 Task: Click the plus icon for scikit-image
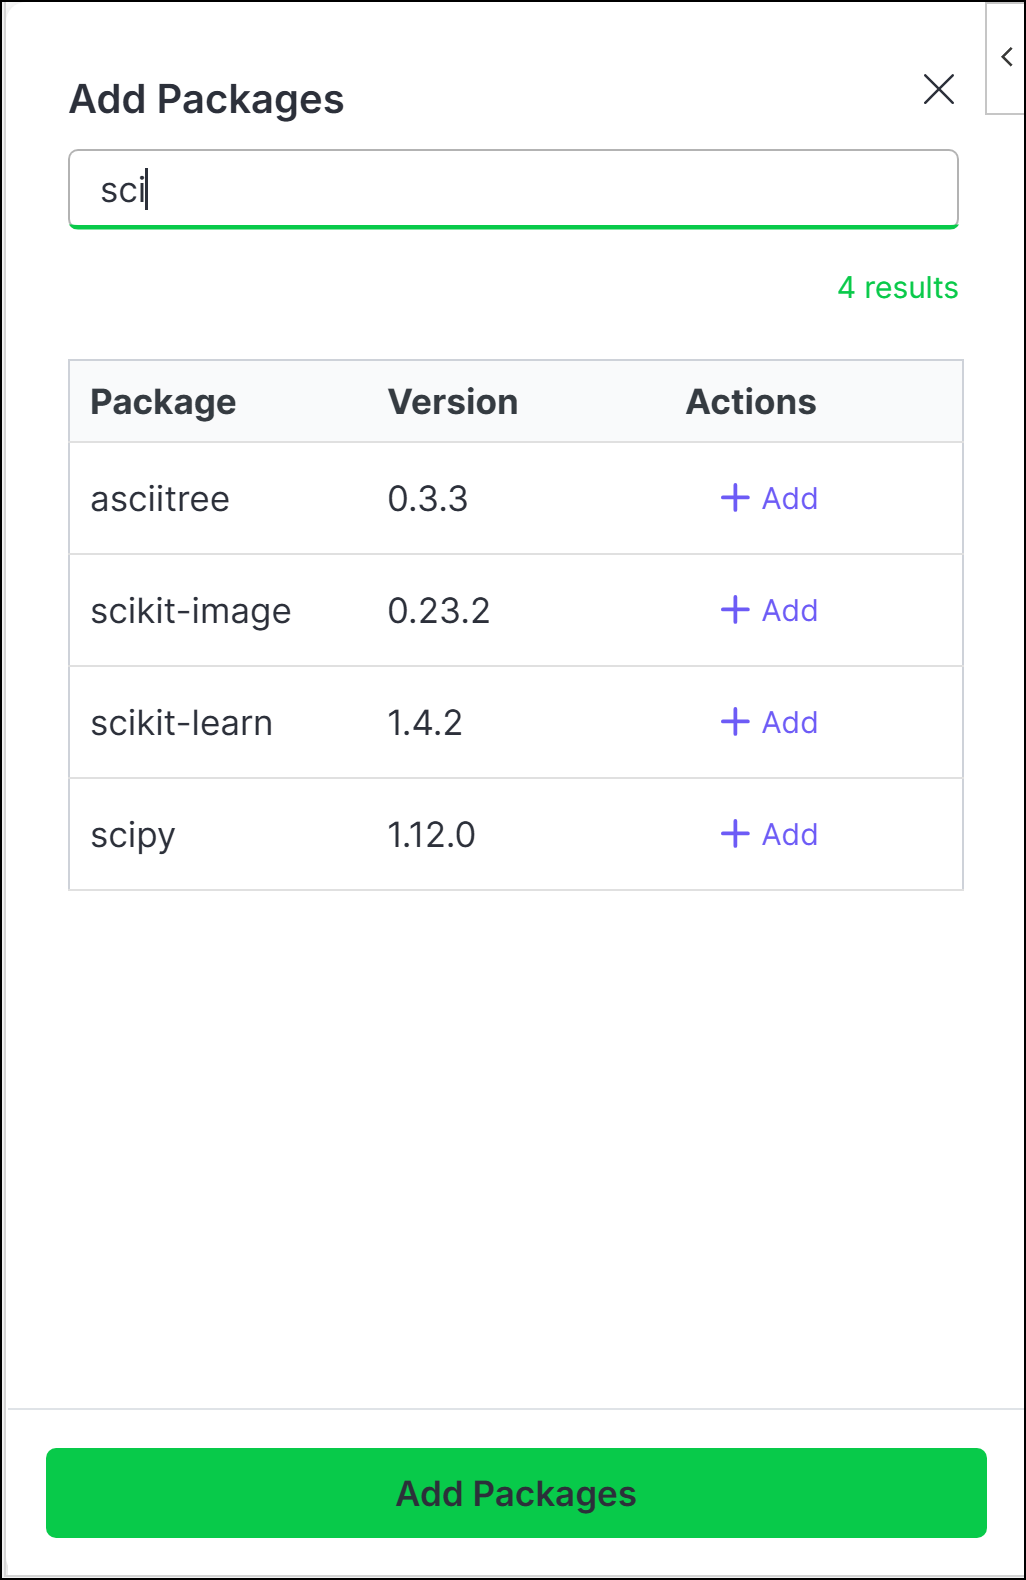coord(735,610)
